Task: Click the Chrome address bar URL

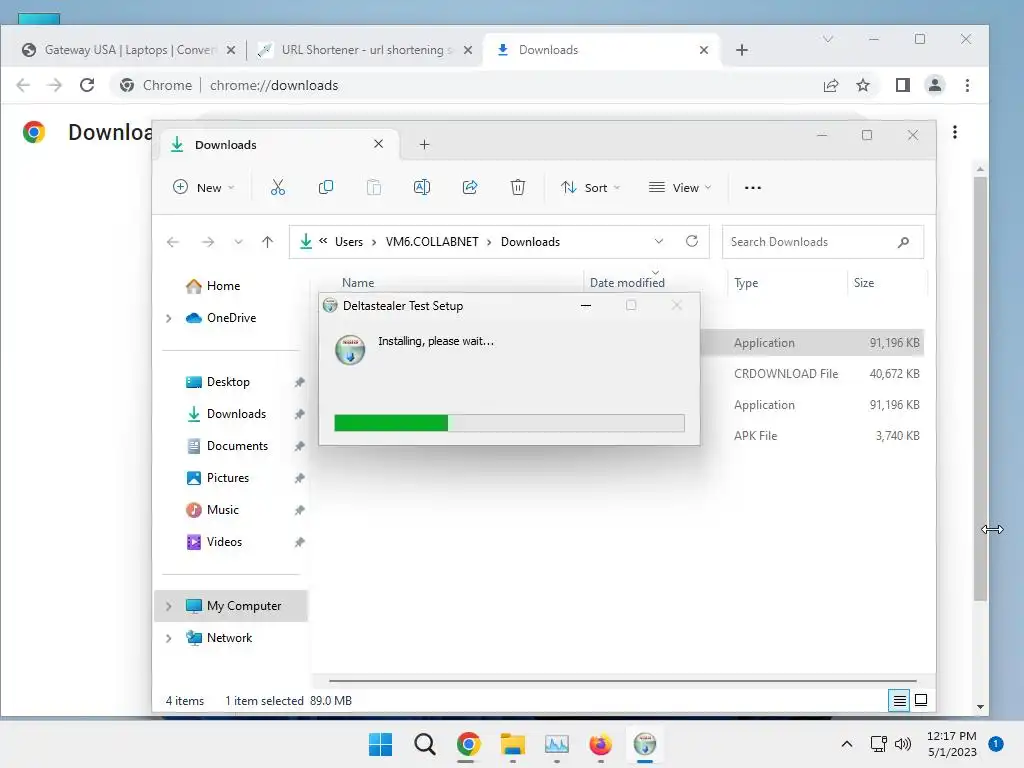Action: pos(274,86)
